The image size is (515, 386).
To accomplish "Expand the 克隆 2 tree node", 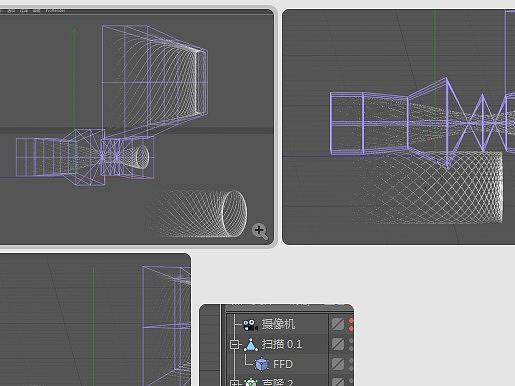I will [x=235, y=383].
